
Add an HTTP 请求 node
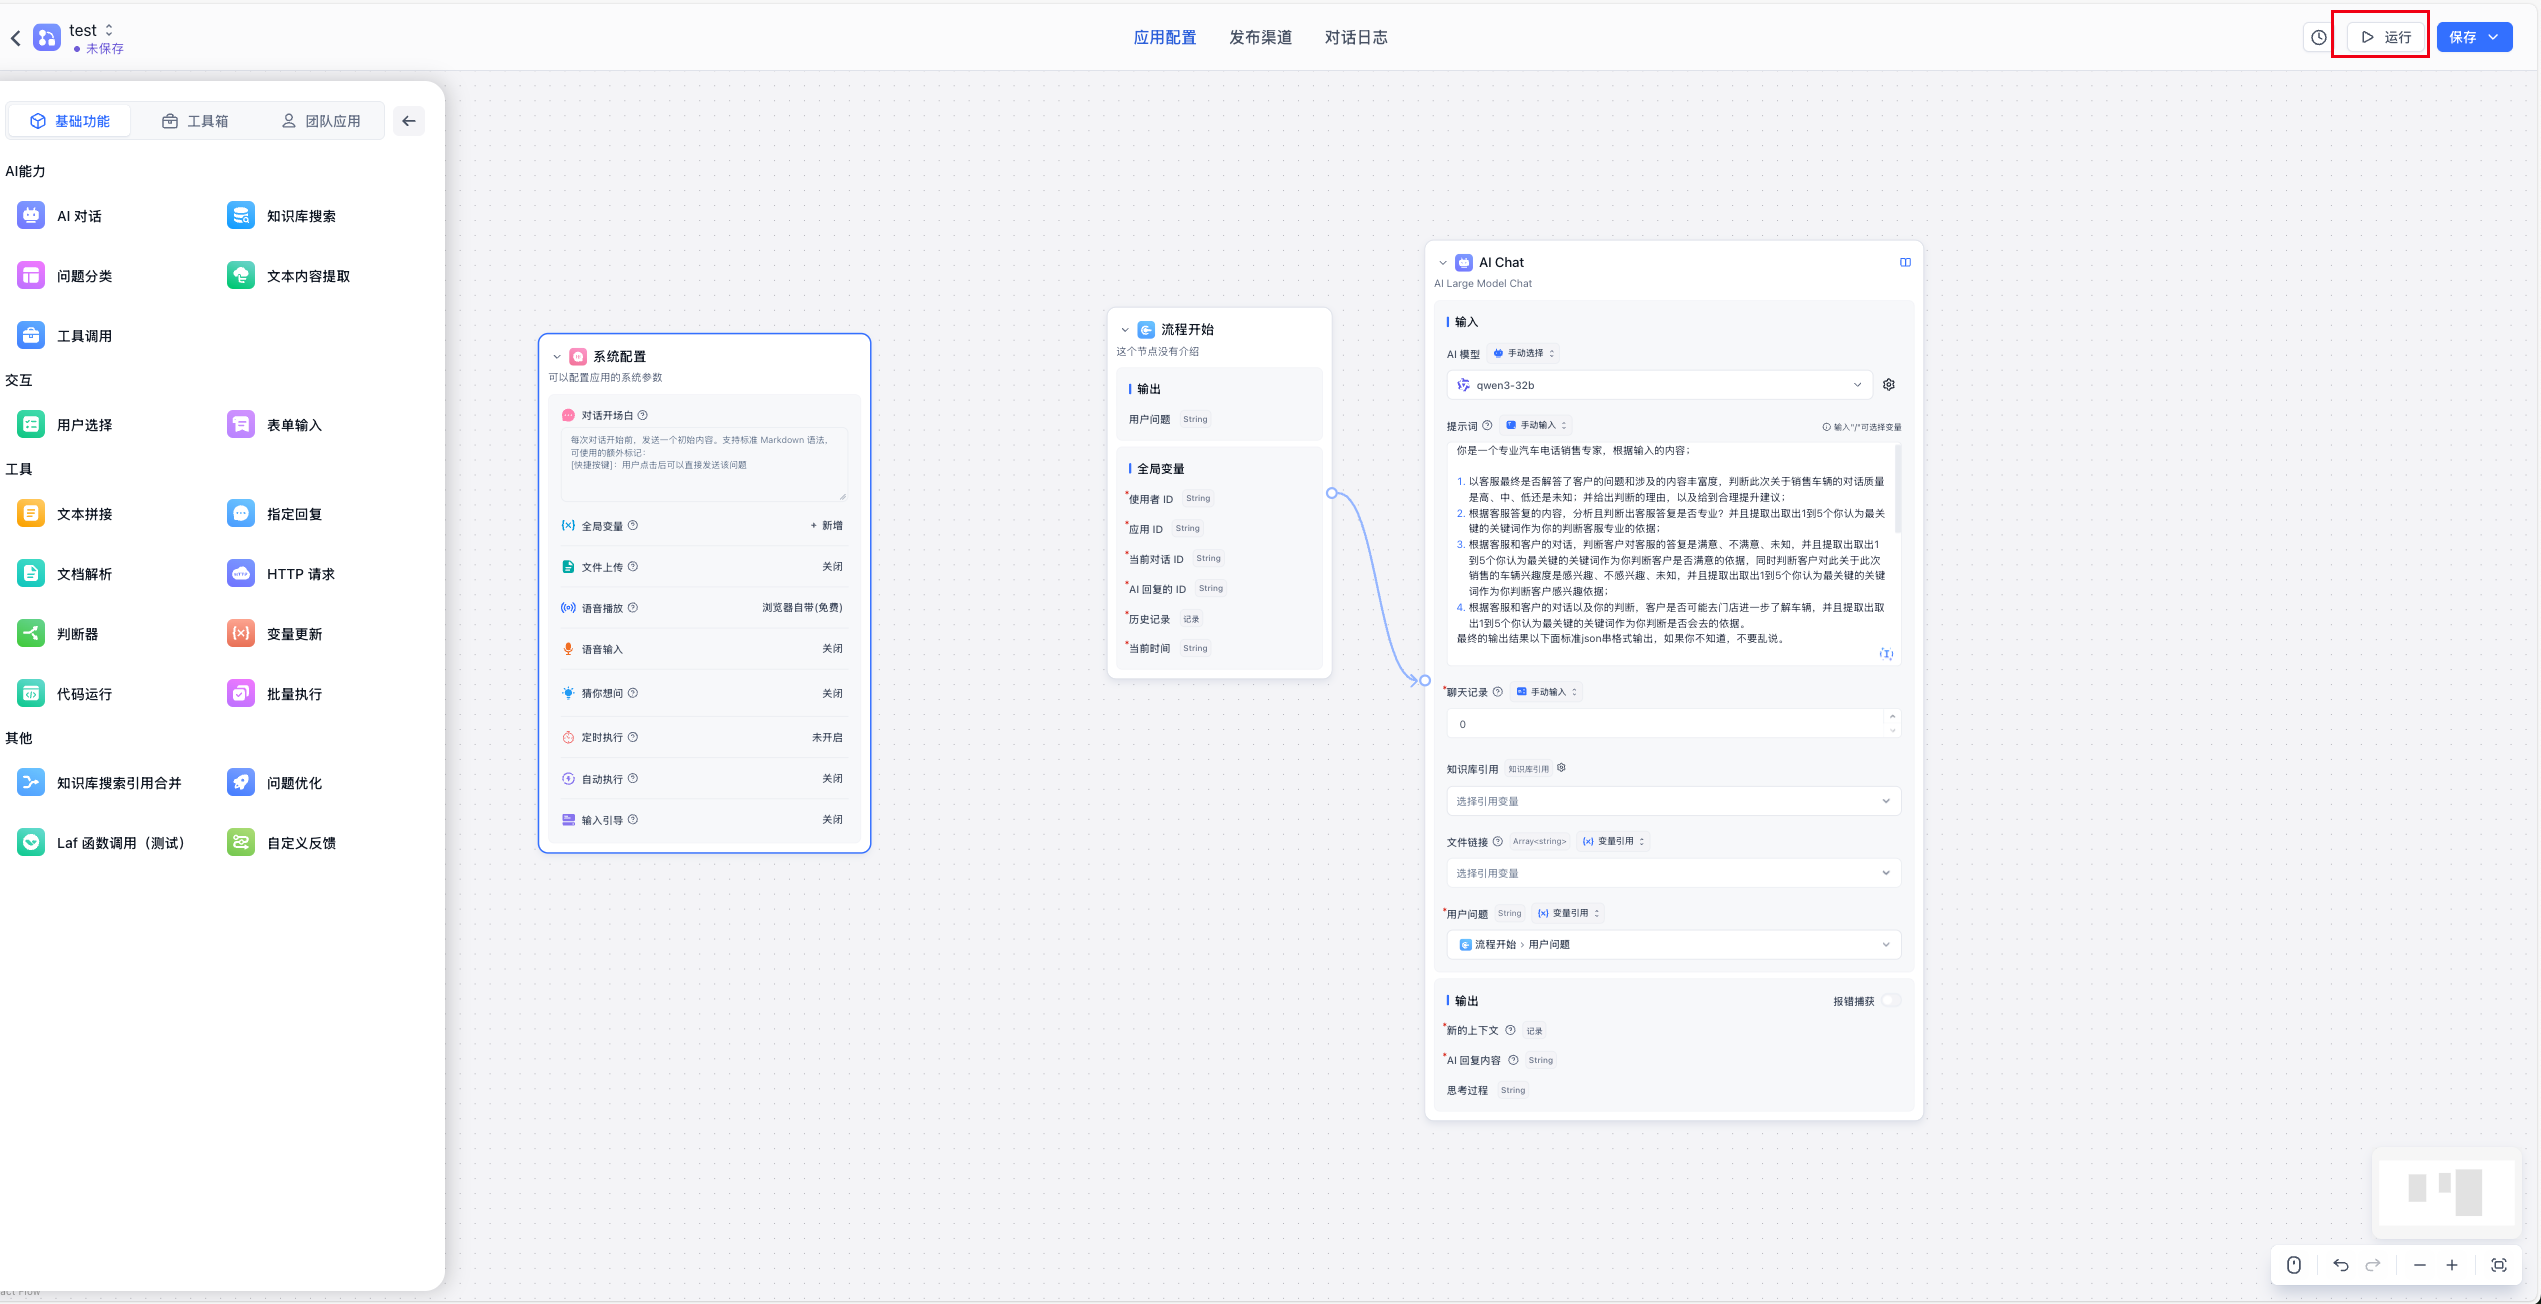(281, 574)
